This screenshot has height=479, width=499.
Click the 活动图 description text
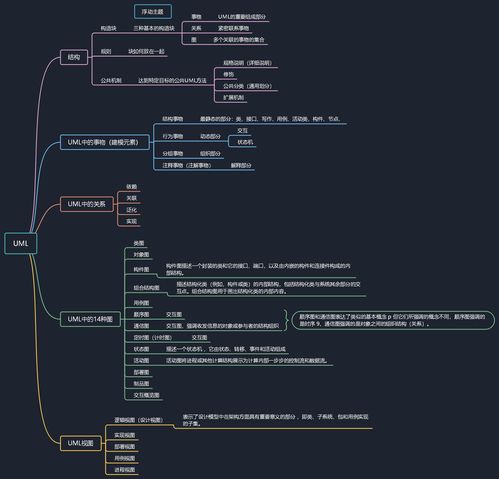click(x=247, y=361)
